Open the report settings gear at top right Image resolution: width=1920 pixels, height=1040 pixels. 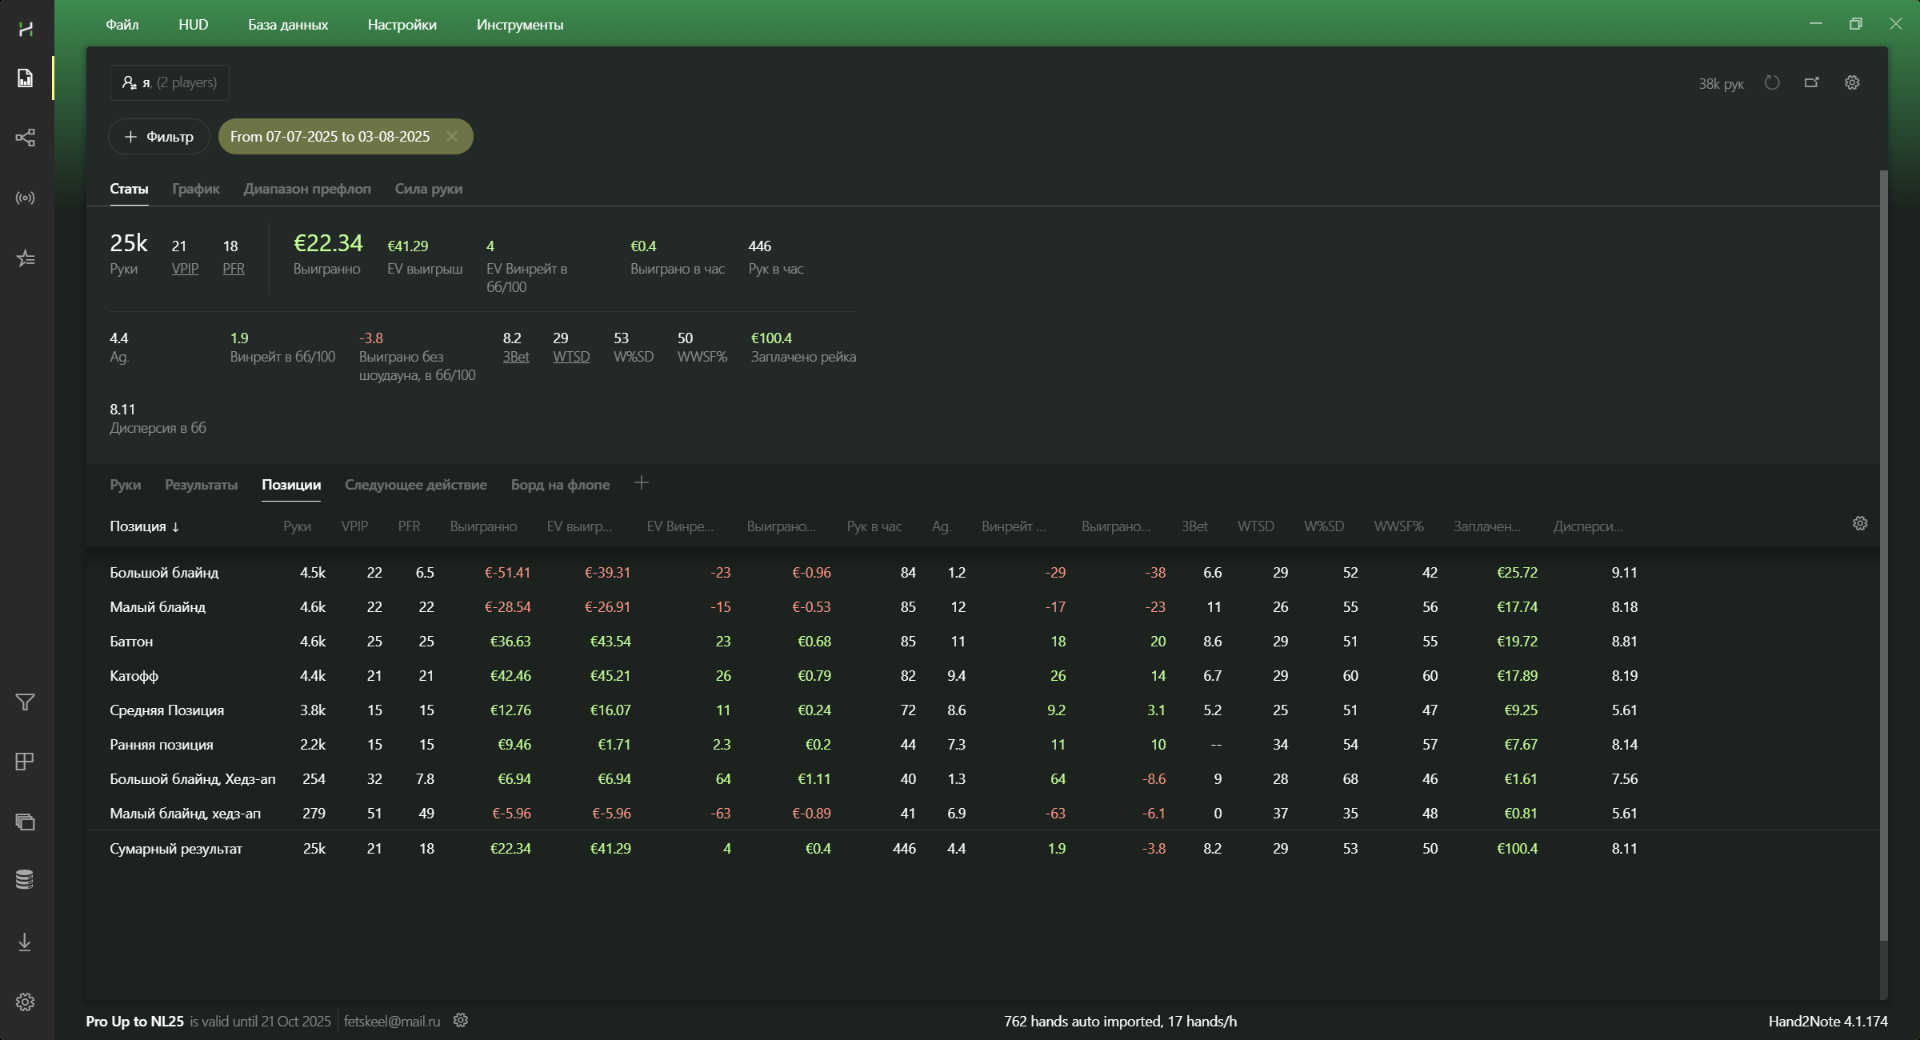point(1852,83)
